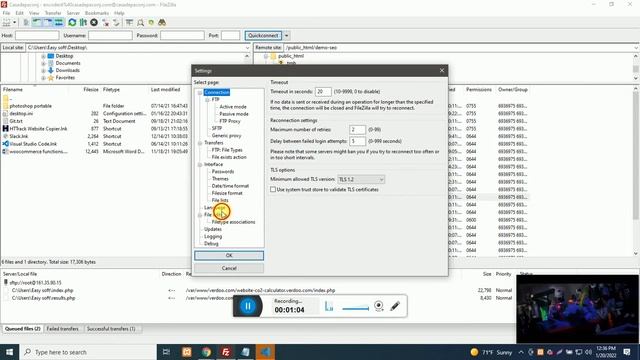Toggle local directory tree display icon
Image resolution: width=640 pixels, height=360 pixels.
[37, 22]
